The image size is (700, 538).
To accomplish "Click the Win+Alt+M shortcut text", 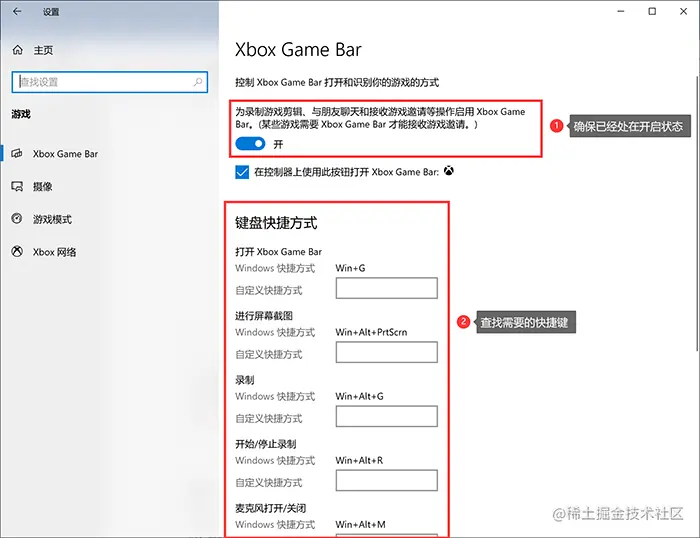I will point(360,524).
